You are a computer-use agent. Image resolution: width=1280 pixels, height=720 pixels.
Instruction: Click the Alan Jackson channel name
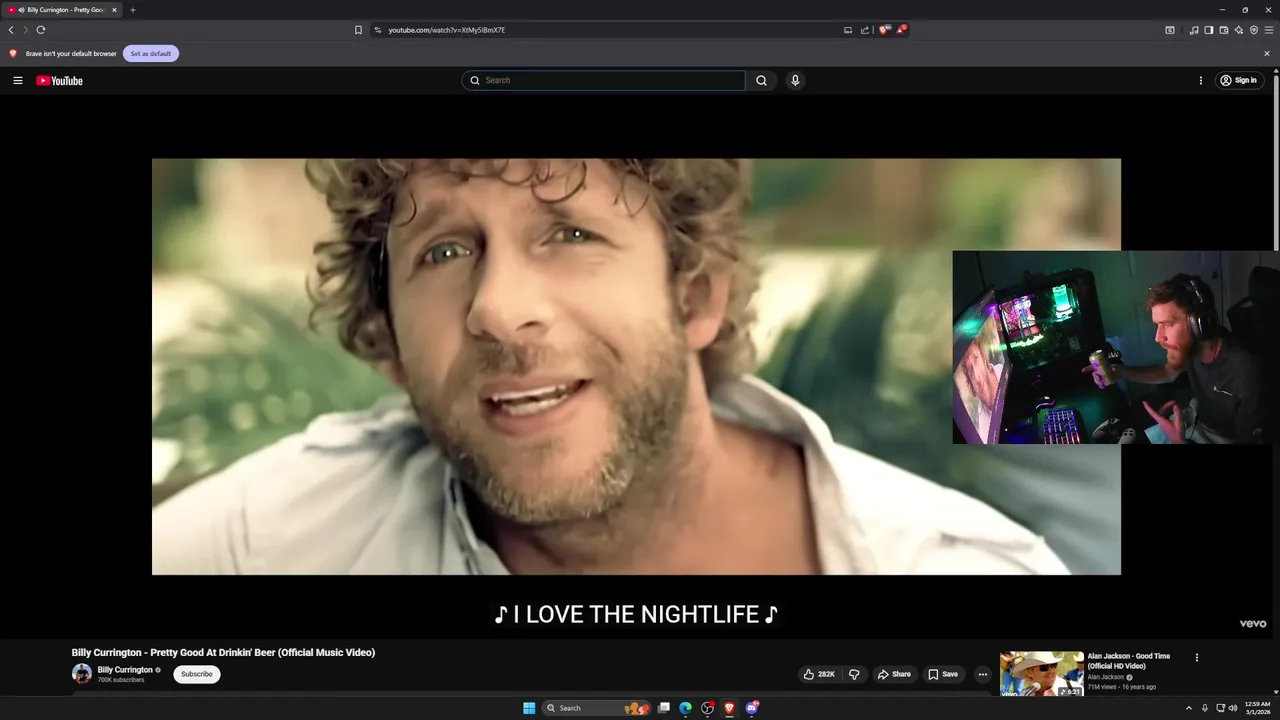pyautogui.click(x=1106, y=677)
